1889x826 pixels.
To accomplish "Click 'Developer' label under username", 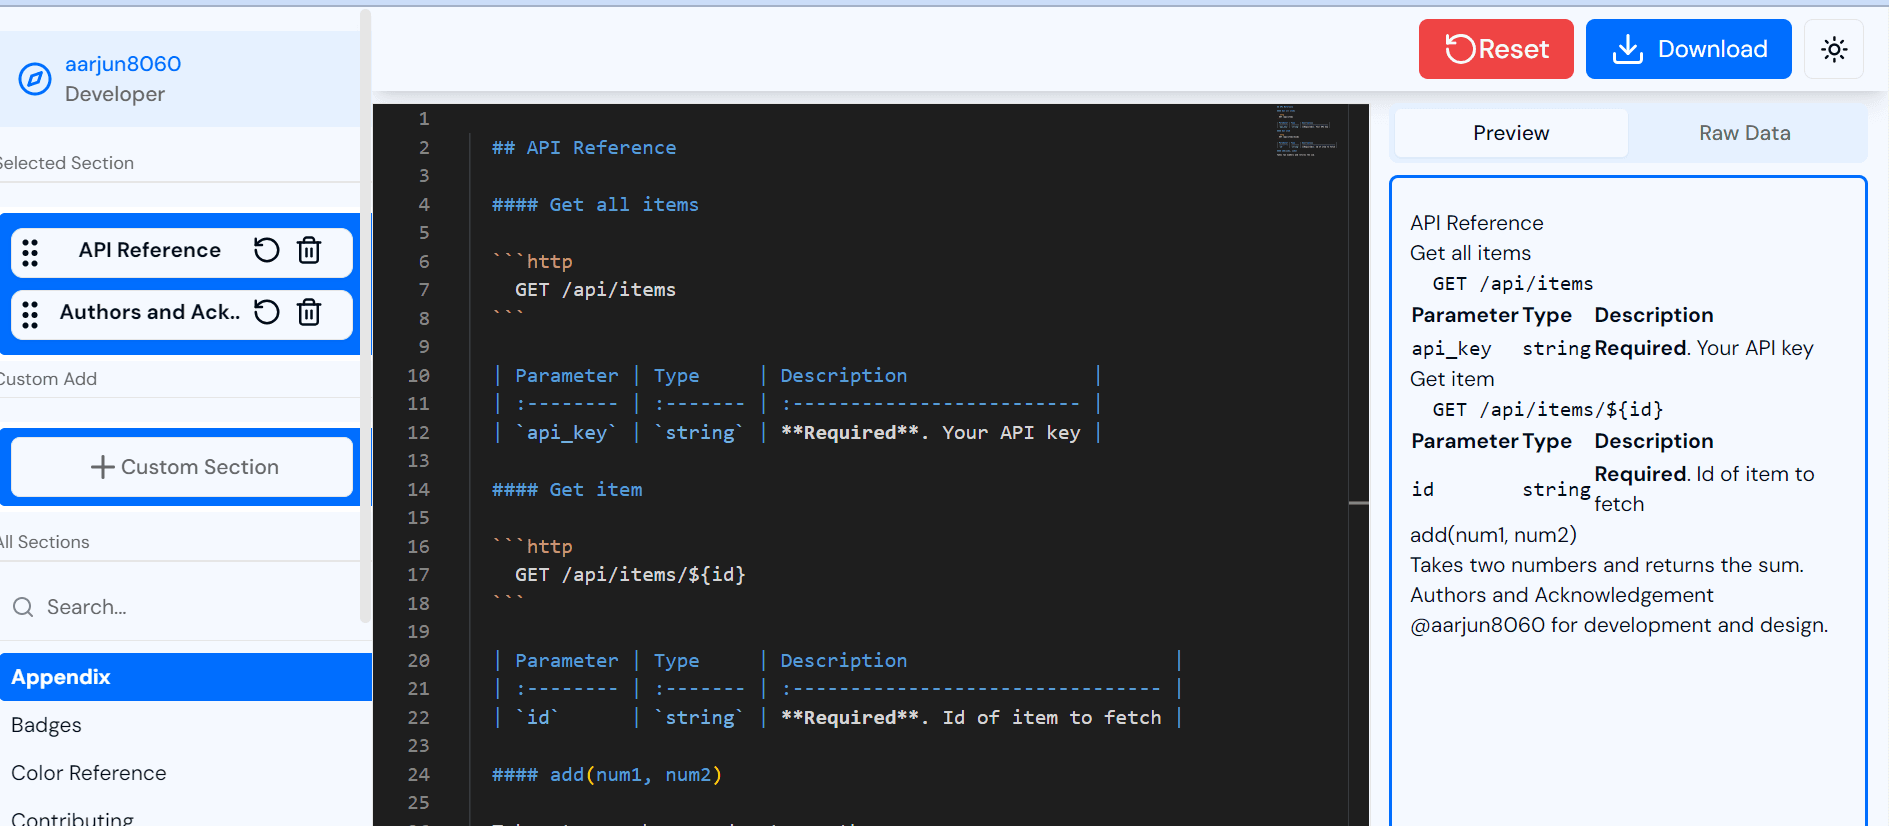I will 115,94.
